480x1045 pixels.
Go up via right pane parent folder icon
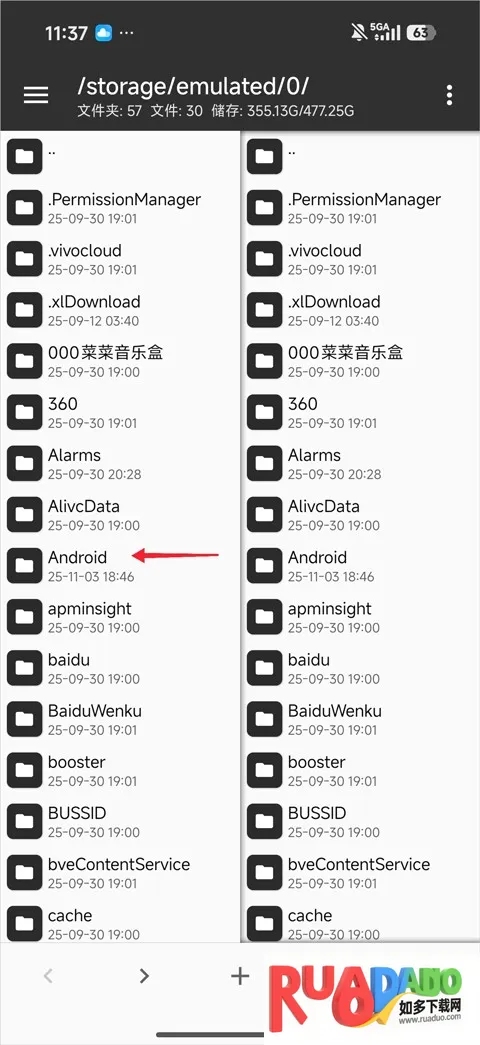(265, 157)
